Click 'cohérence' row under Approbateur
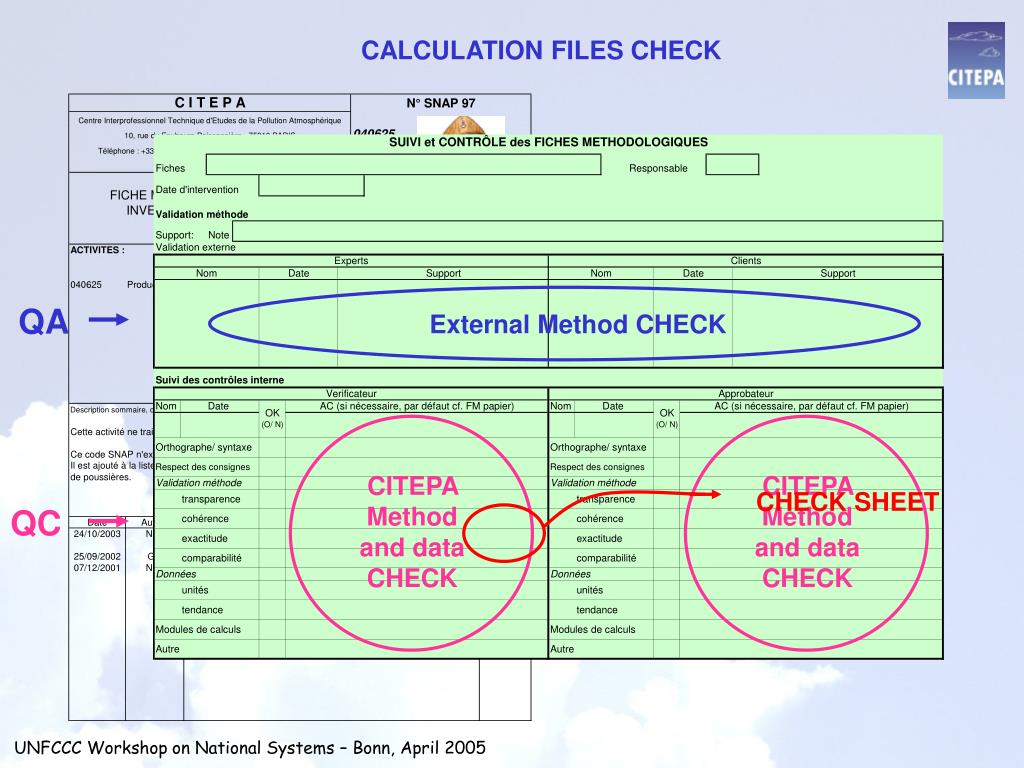Image resolution: width=1024 pixels, height=768 pixels. [600, 519]
